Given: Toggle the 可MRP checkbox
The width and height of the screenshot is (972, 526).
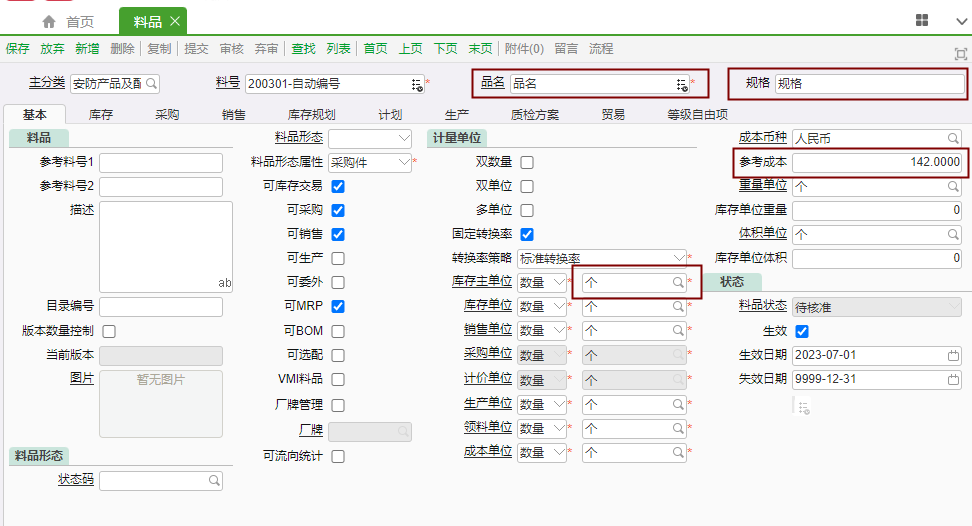Looking at the screenshot, I should pos(338,307).
